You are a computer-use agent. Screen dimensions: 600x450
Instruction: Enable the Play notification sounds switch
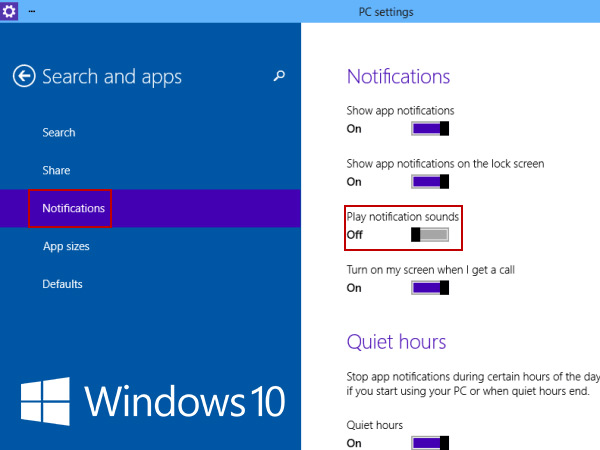click(430, 235)
